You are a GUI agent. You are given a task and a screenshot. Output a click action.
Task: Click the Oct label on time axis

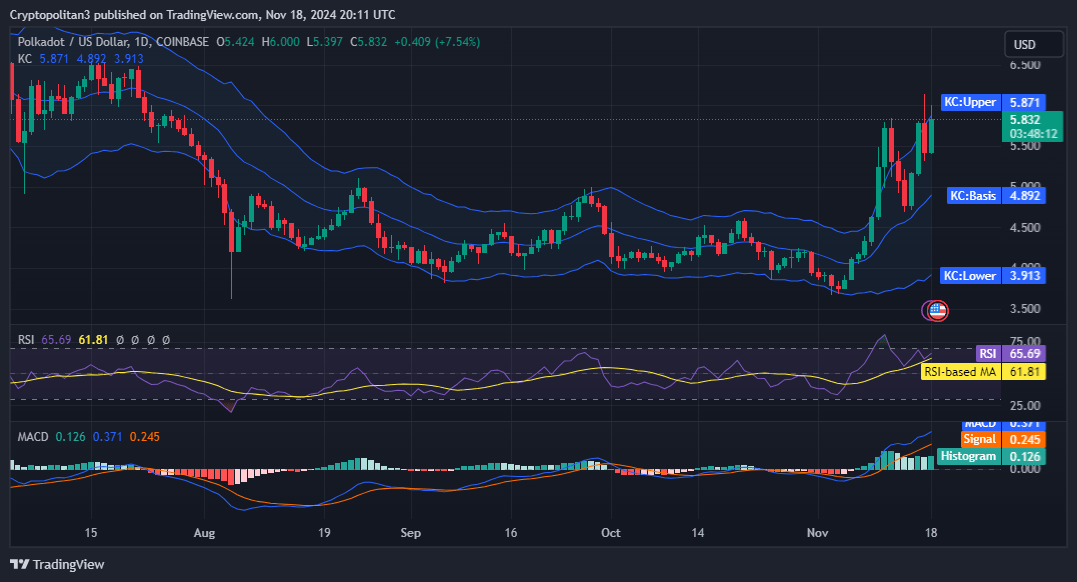point(610,533)
